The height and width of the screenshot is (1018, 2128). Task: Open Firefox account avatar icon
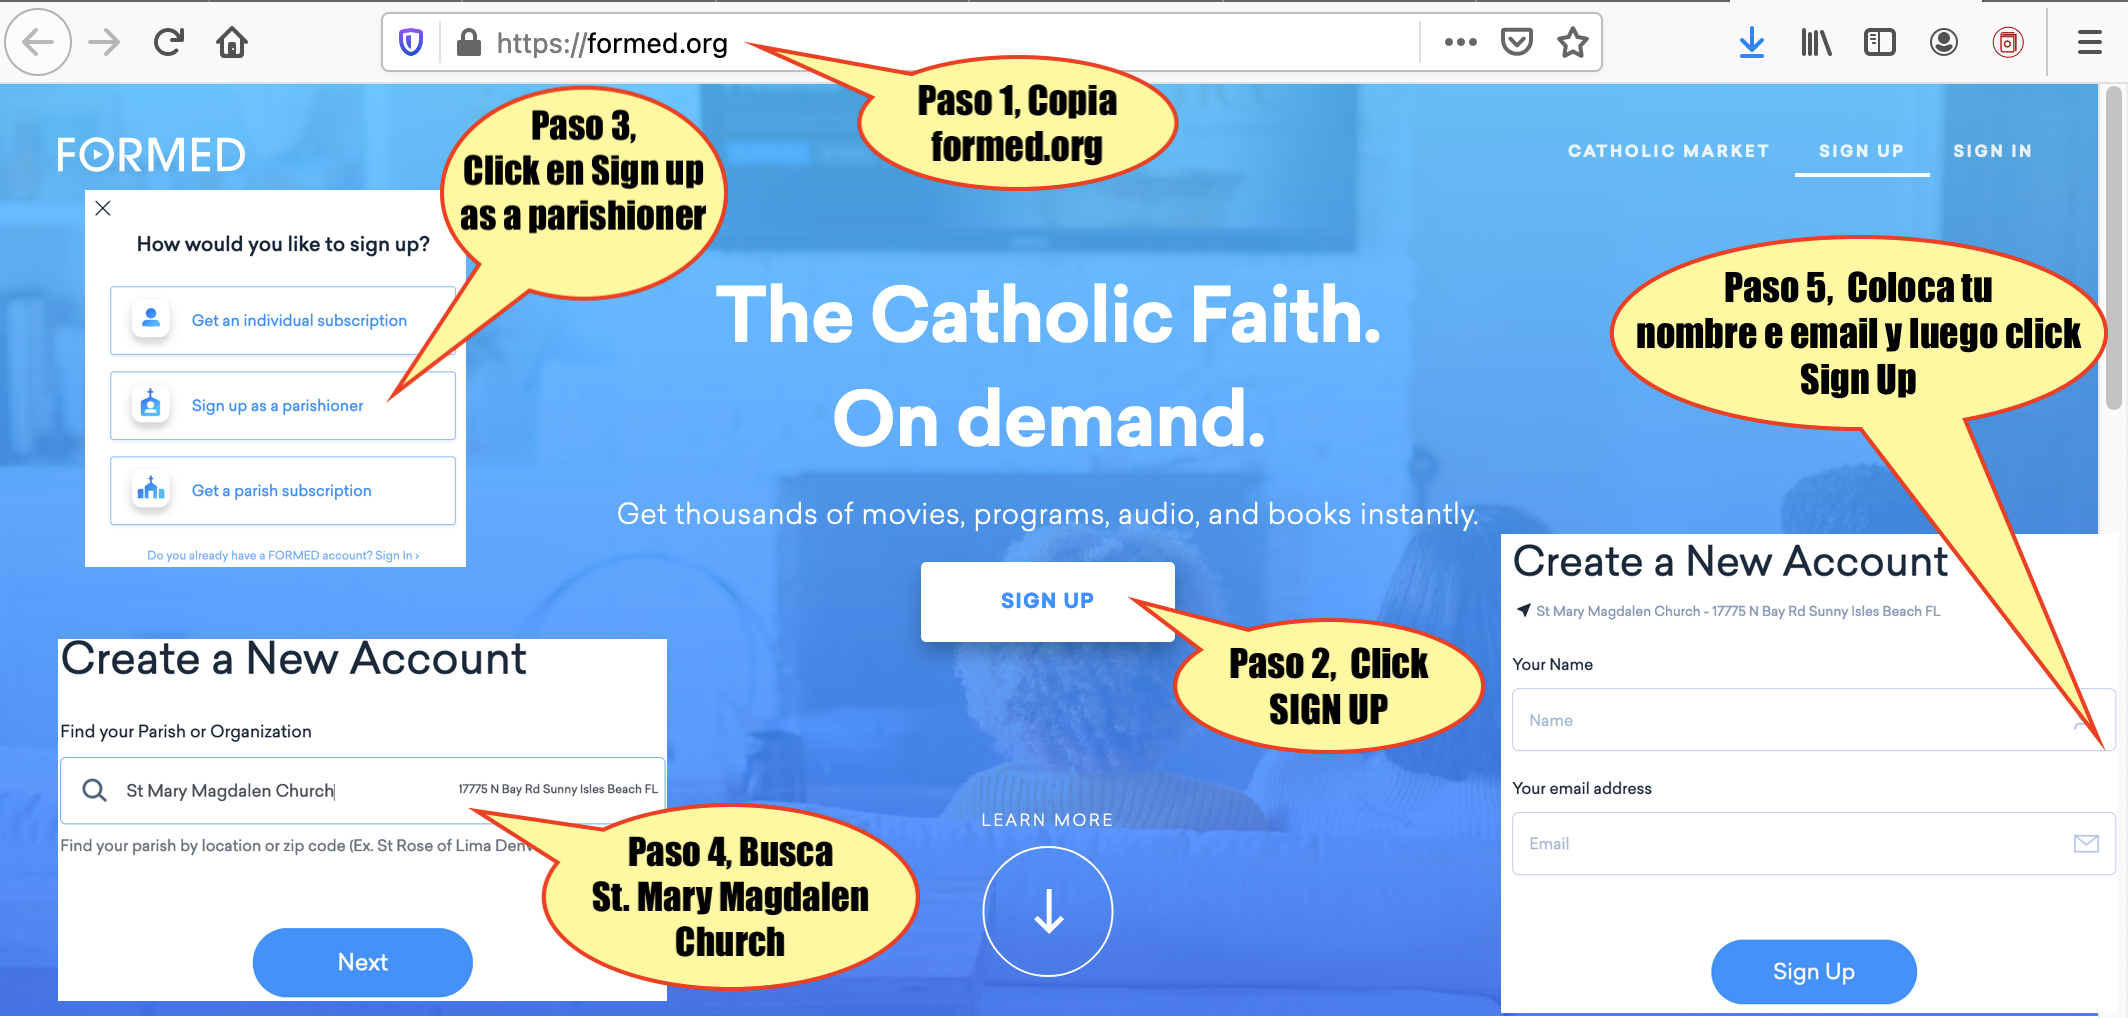(x=1944, y=42)
